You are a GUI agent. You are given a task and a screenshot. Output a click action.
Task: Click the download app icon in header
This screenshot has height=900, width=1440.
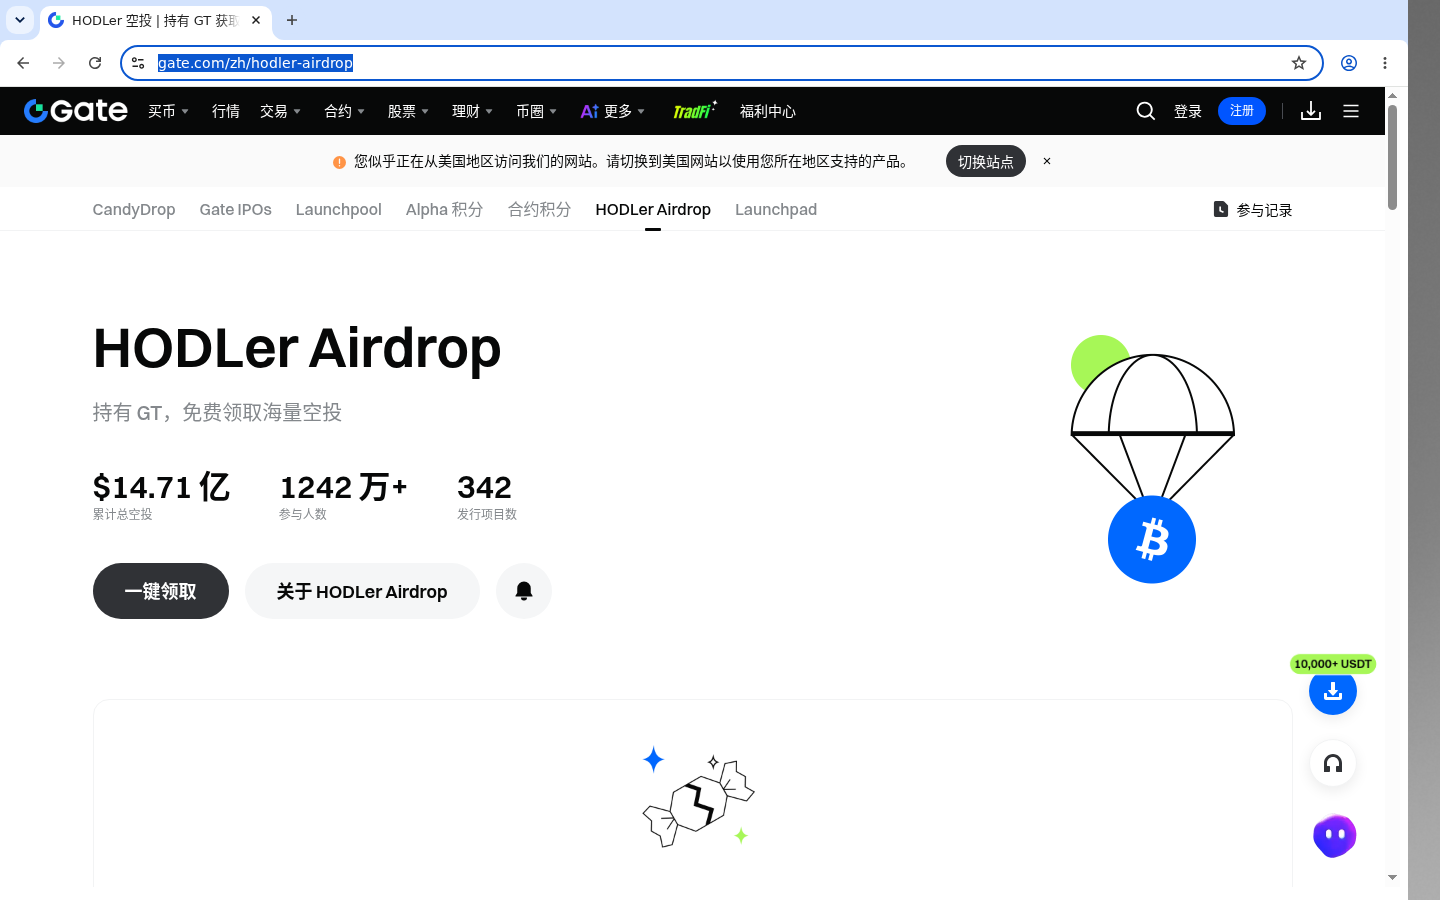[x=1311, y=111]
